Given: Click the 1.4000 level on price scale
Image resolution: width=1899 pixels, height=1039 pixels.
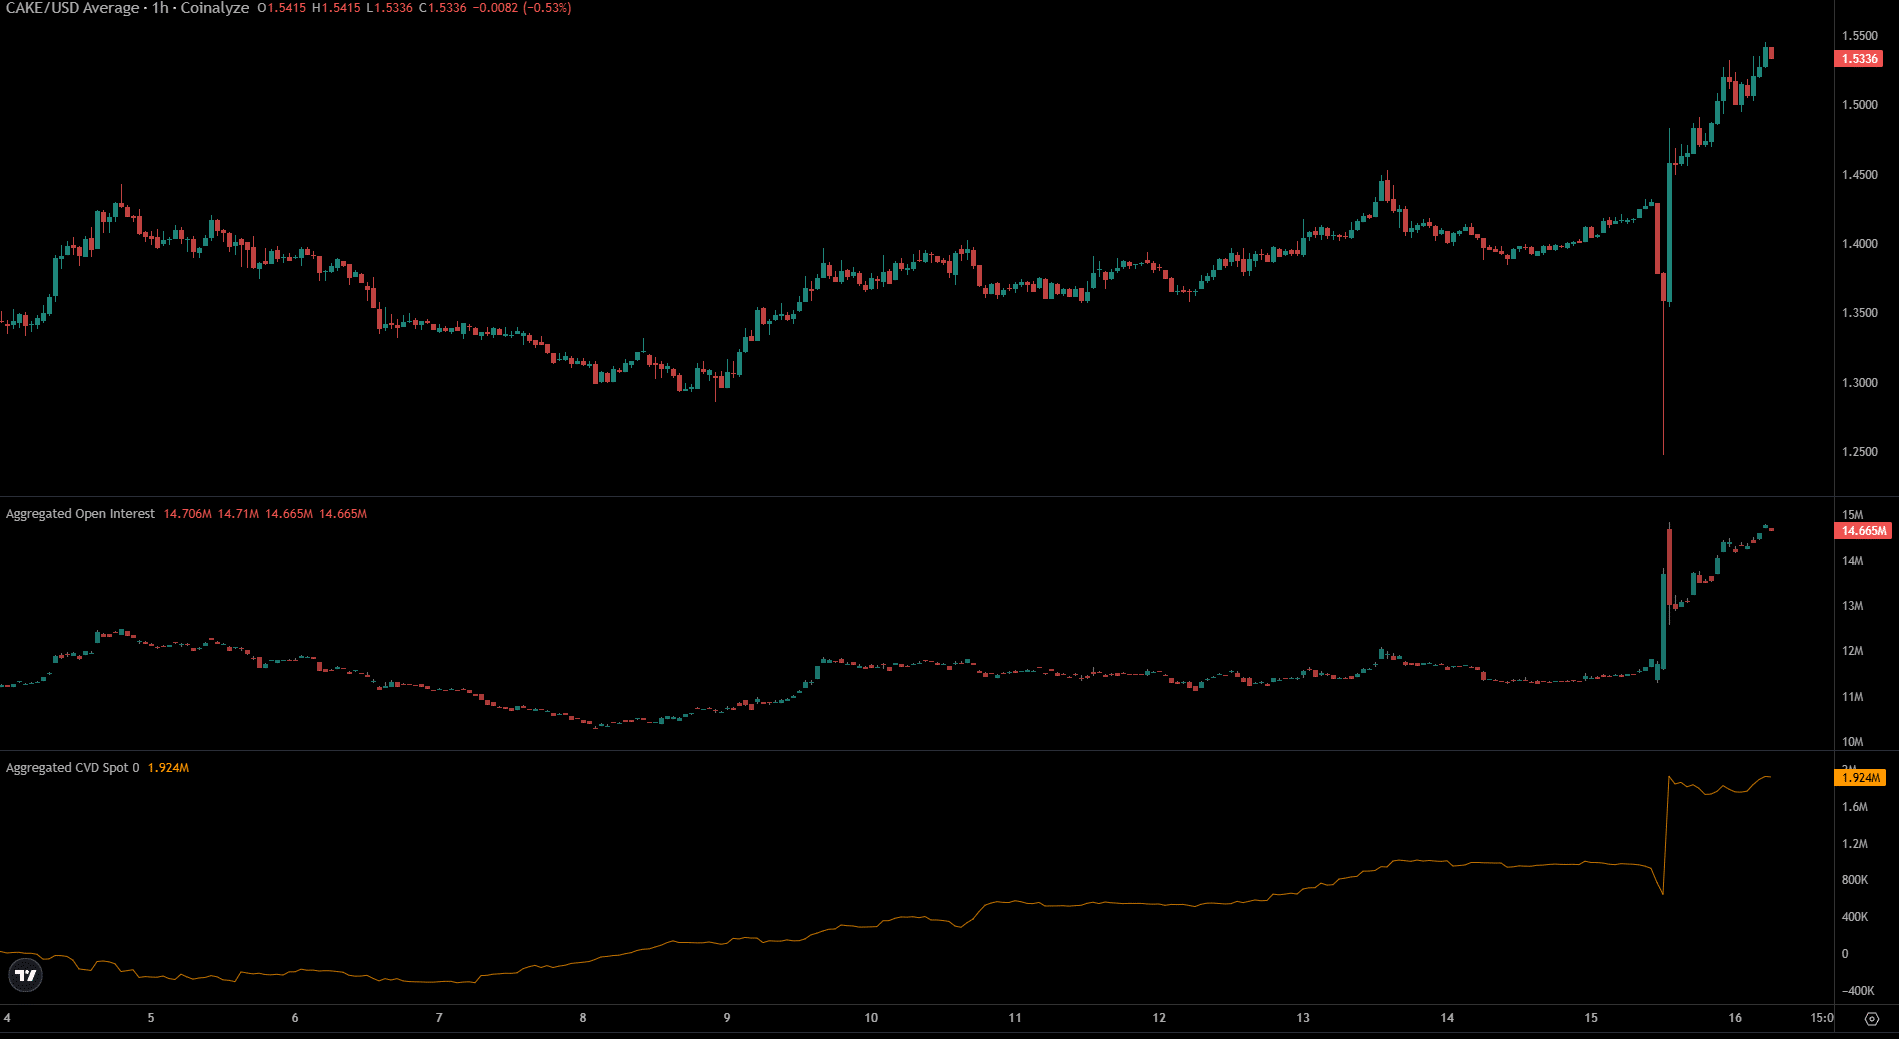Looking at the screenshot, I should point(1859,244).
